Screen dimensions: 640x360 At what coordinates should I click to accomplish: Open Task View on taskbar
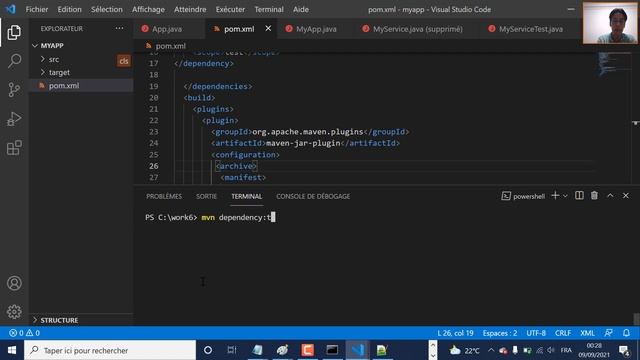click(x=232, y=350)
